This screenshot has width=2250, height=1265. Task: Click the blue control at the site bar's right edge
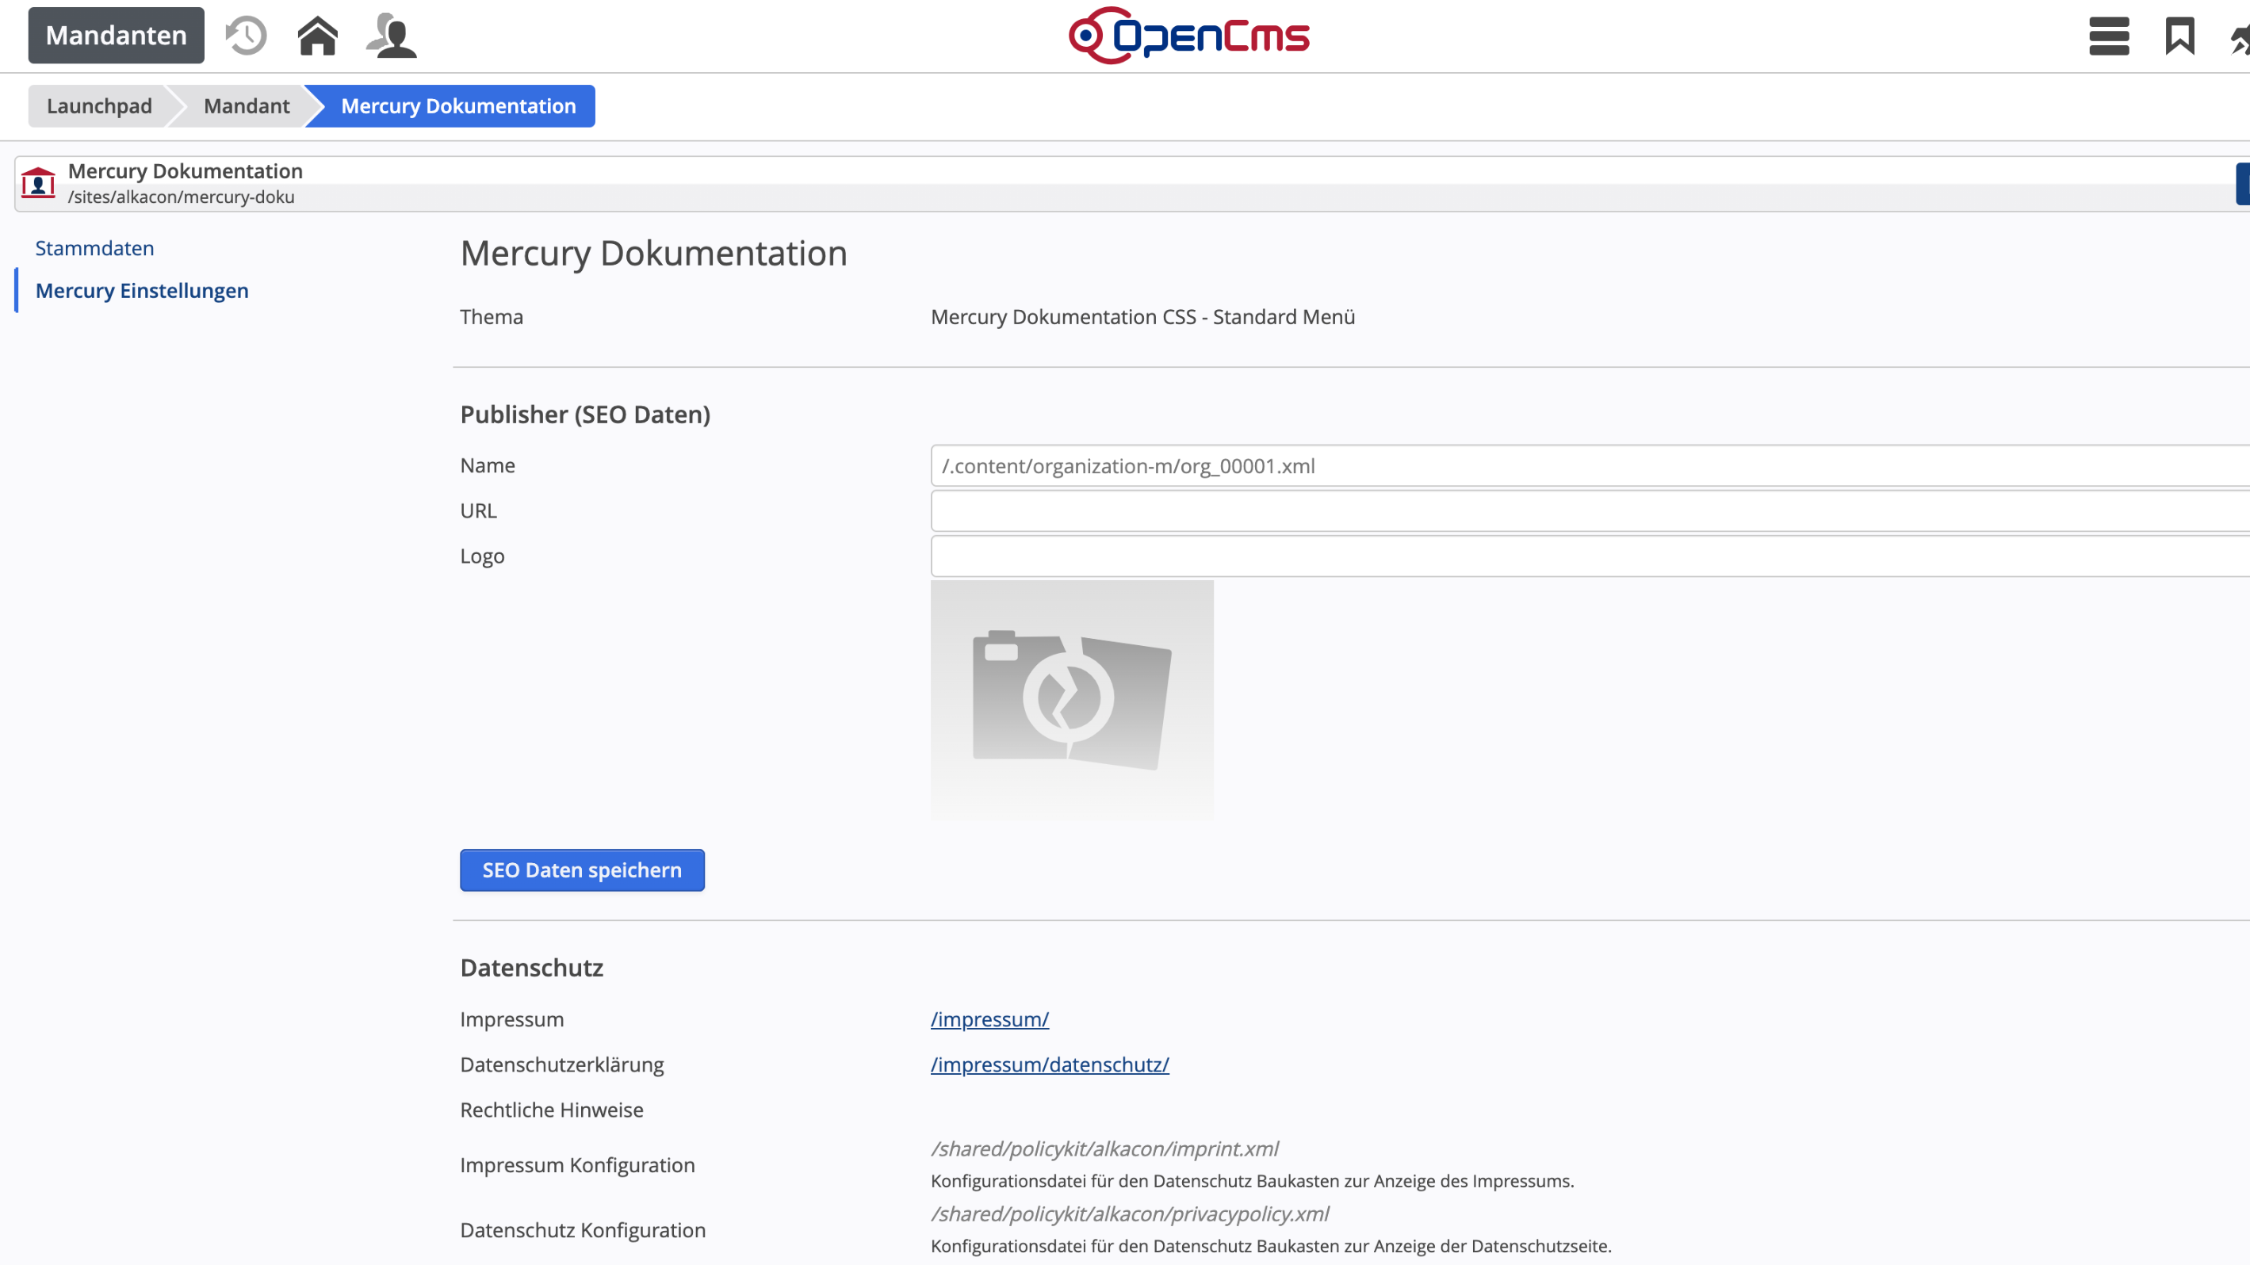[2243, 183]
